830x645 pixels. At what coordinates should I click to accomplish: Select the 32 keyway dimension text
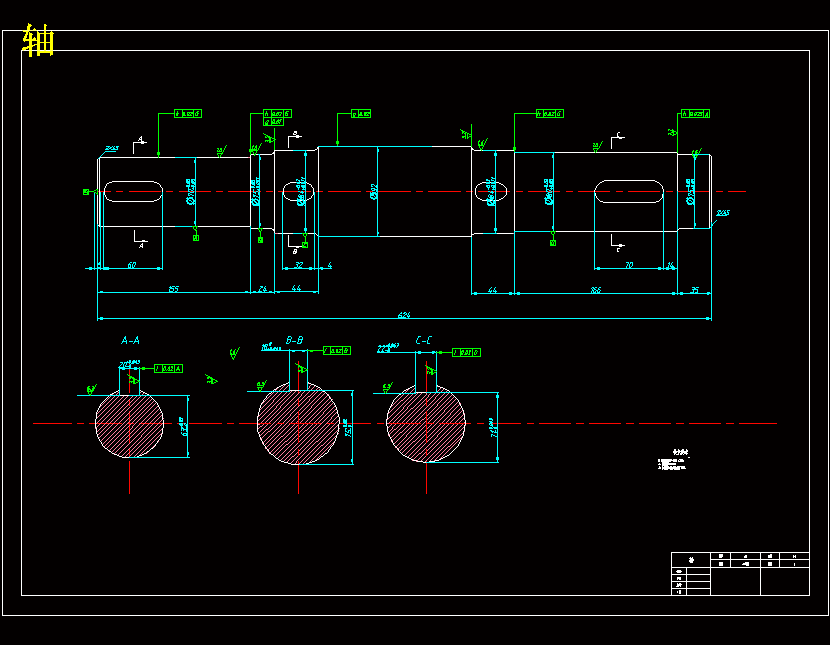point(299,265)
